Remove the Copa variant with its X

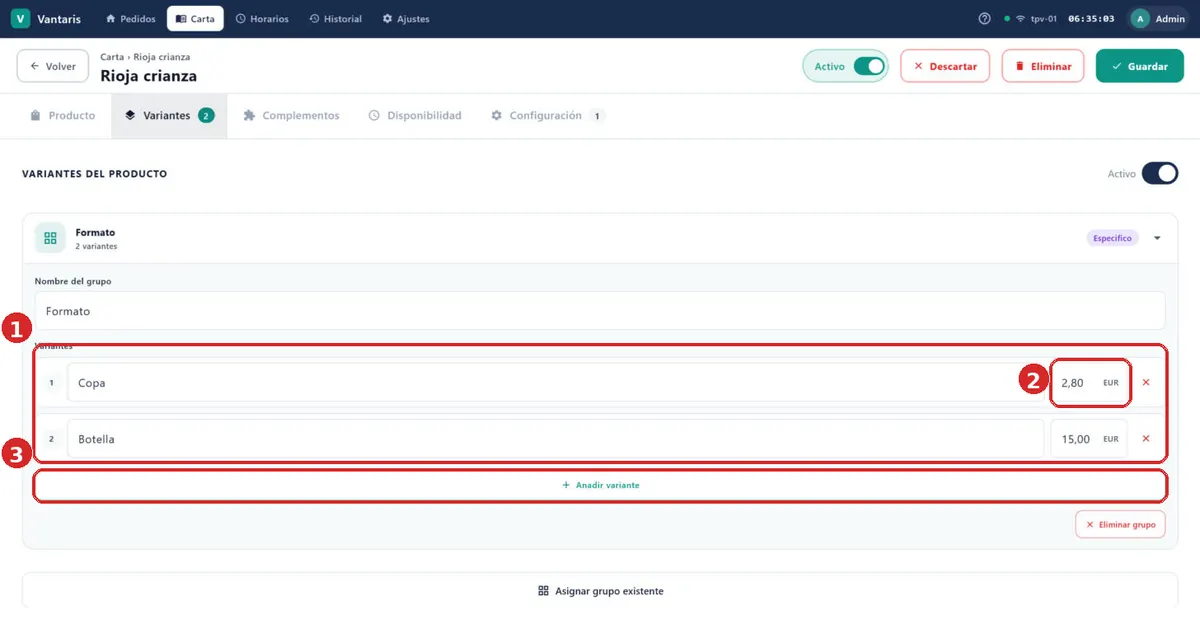(x=1146, y=382)
